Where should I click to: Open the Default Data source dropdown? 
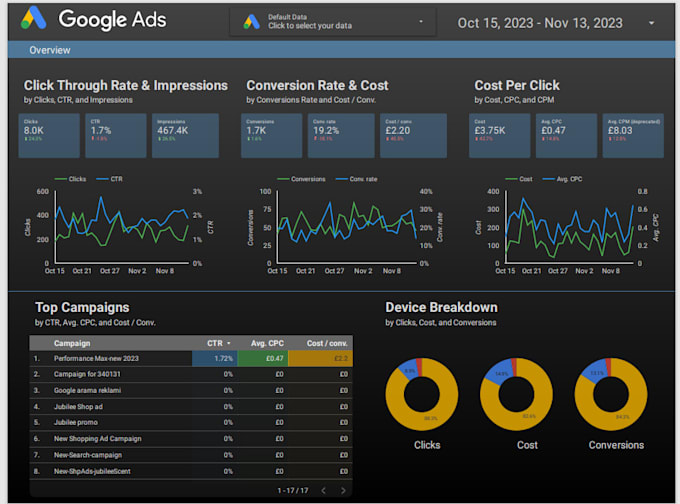point(333,22)
